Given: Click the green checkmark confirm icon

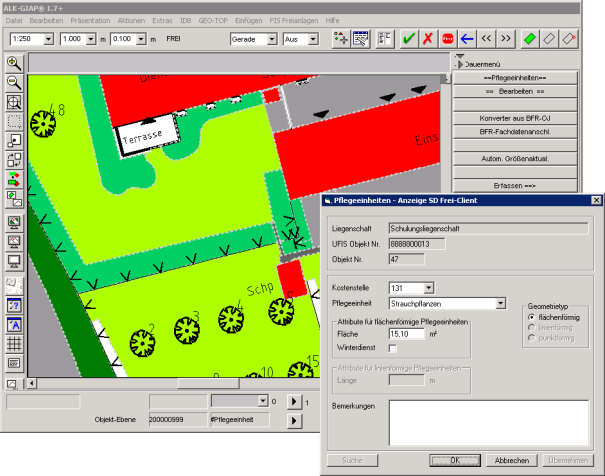Looking at the screenshot, I should pos(409,39).
